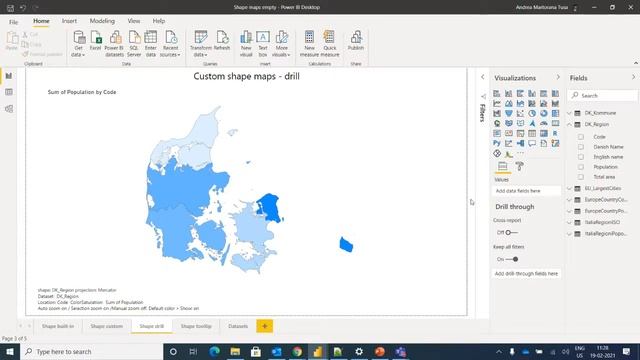640x360 pixels.
Task: Create a Quick measure
Action: (330, 43)
